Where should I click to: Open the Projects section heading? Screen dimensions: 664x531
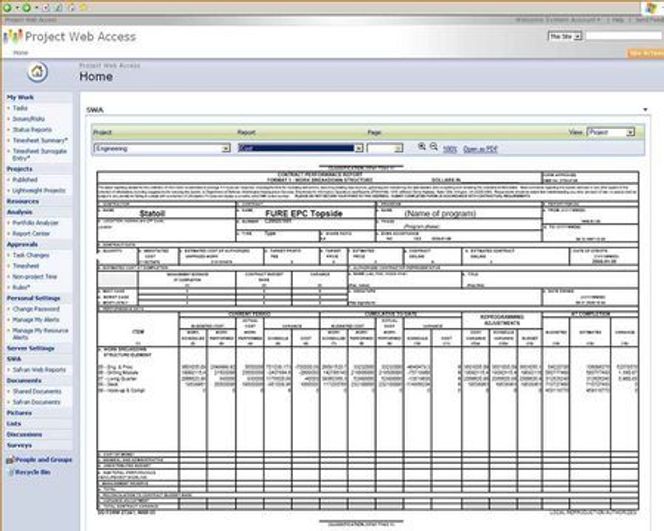[19, 169]
